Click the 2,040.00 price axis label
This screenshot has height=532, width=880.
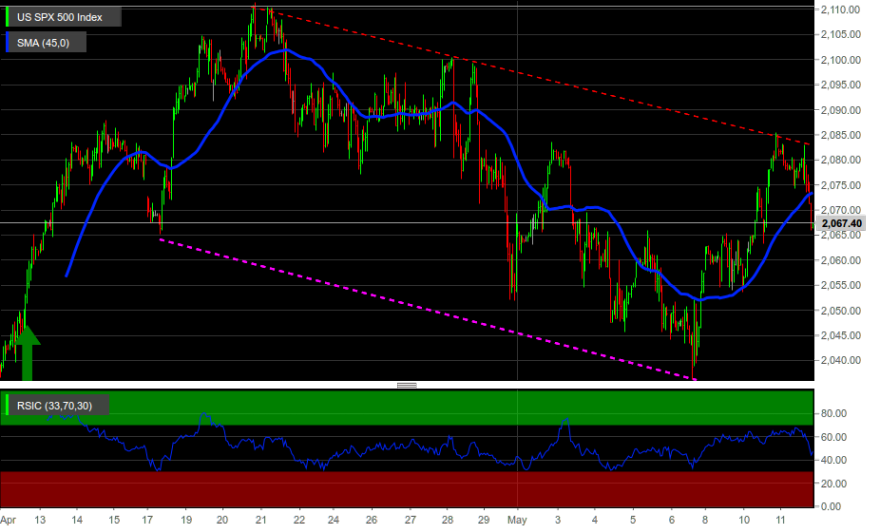point(840,360)
